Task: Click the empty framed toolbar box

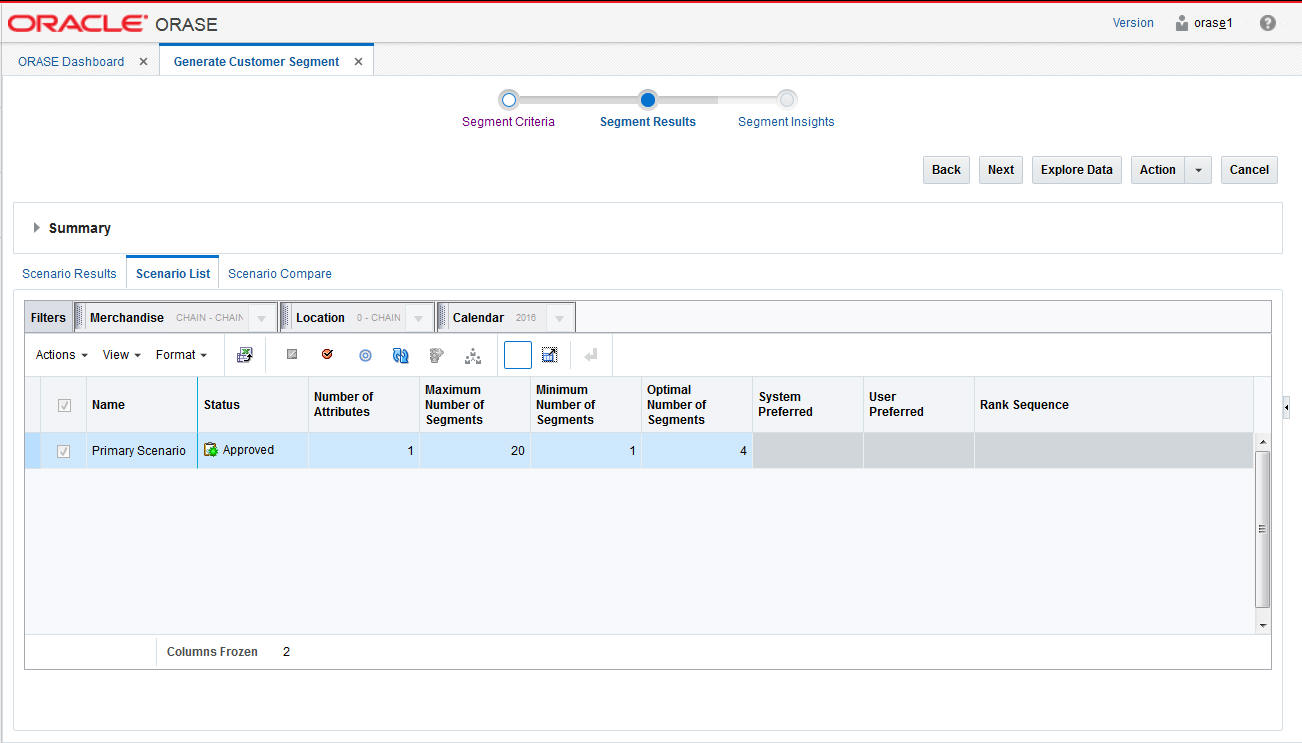Action: (x=518, y=355)
